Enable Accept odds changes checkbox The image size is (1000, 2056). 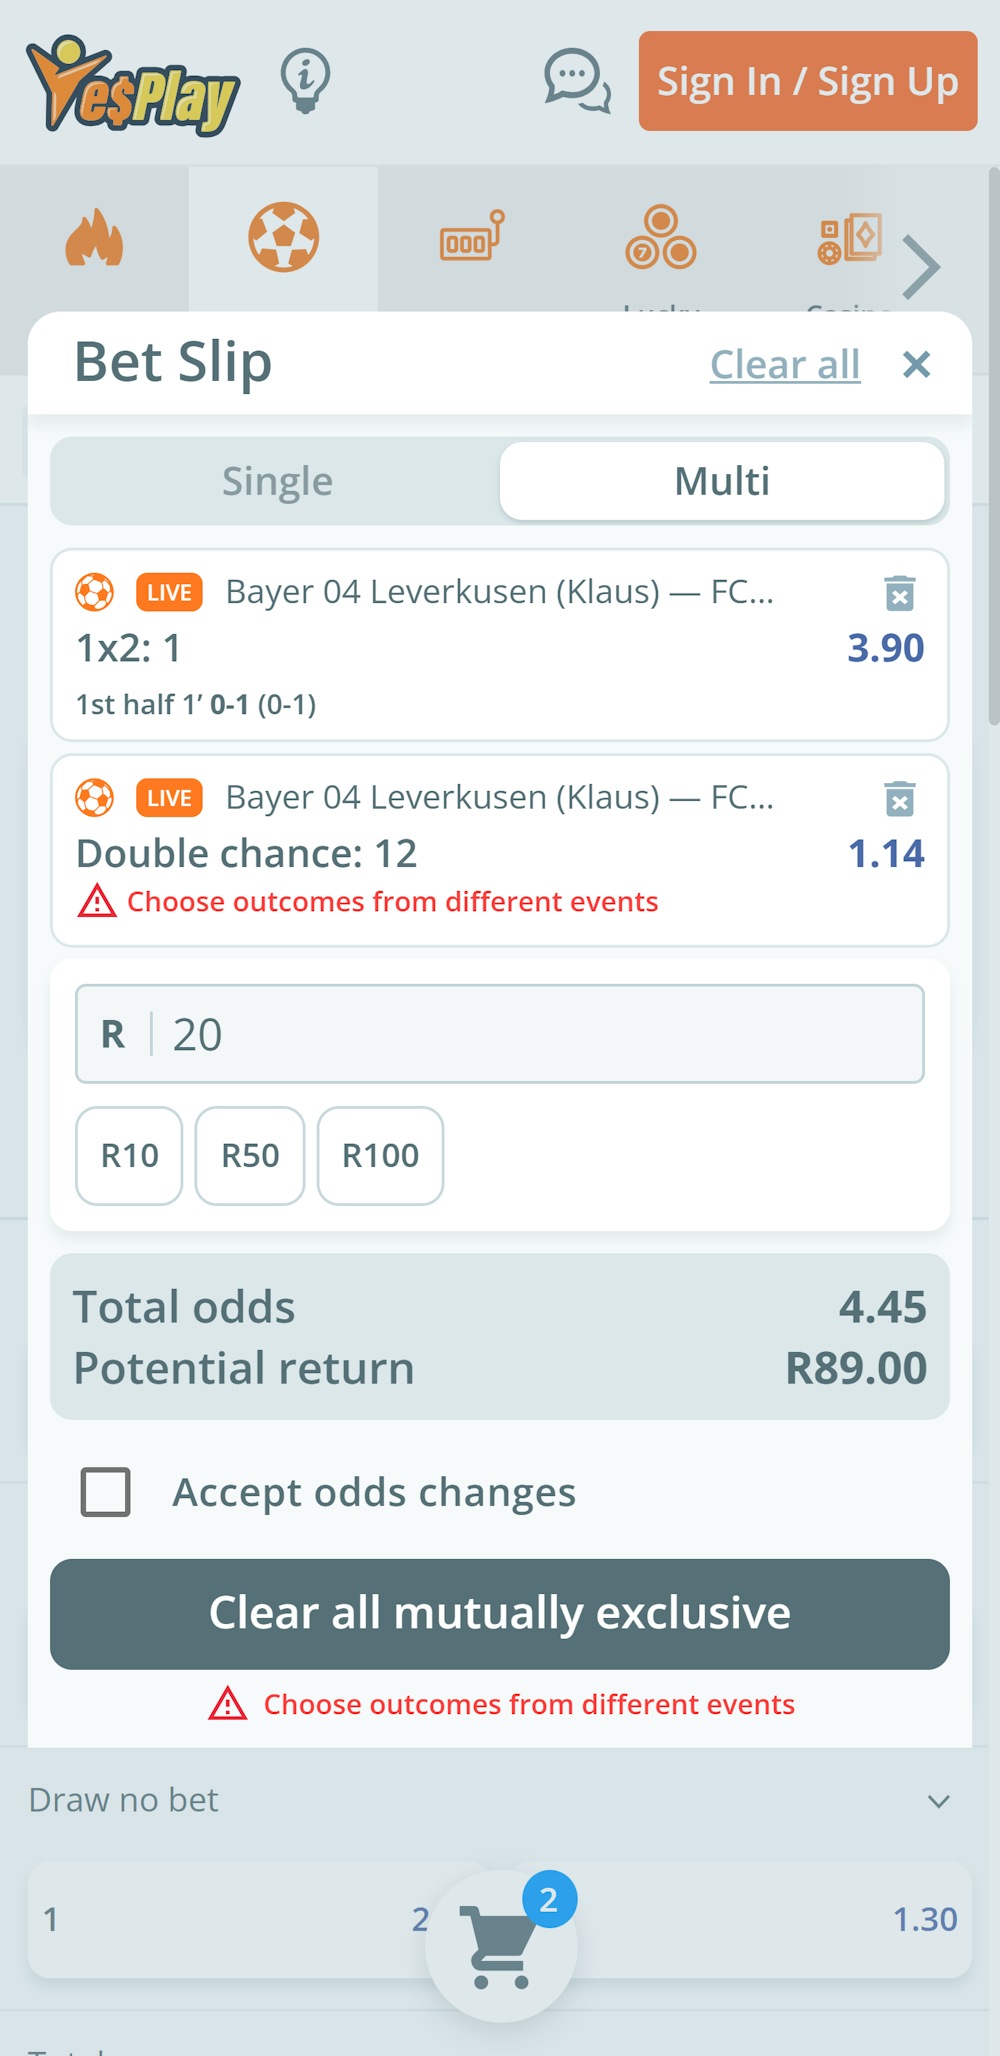(106, 1492)
